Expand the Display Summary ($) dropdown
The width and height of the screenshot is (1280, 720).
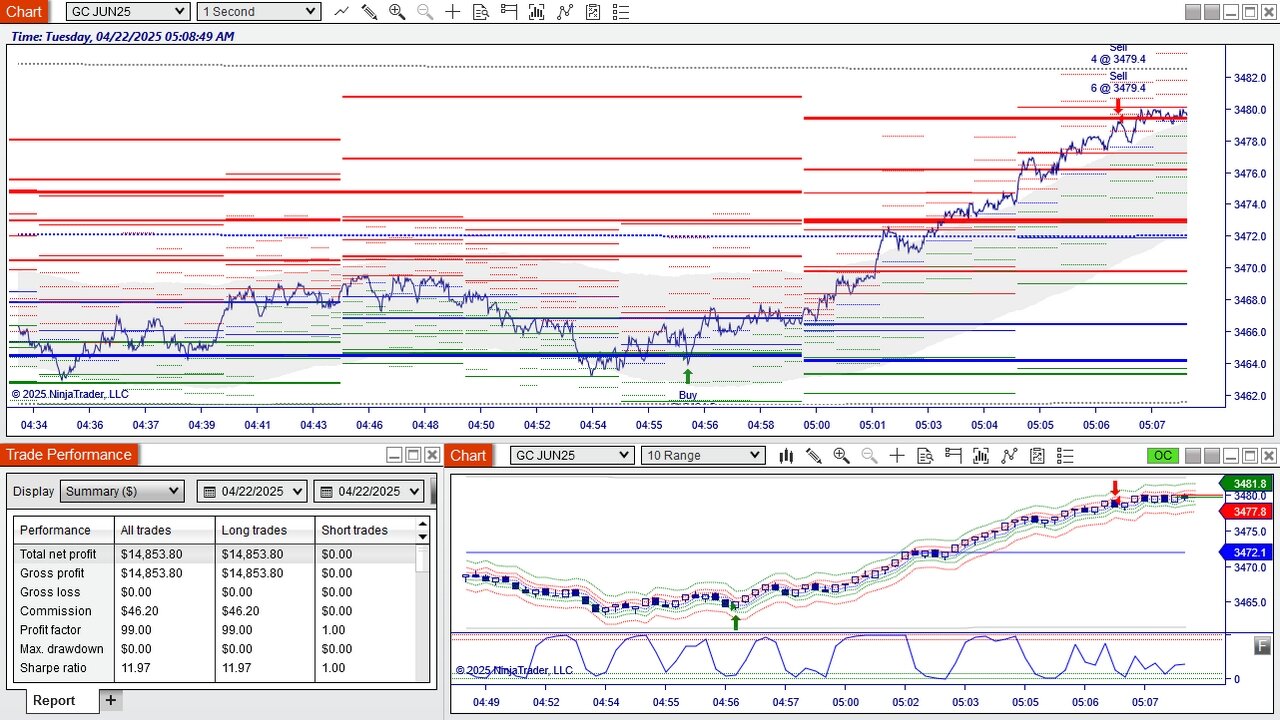pos(122,491)
